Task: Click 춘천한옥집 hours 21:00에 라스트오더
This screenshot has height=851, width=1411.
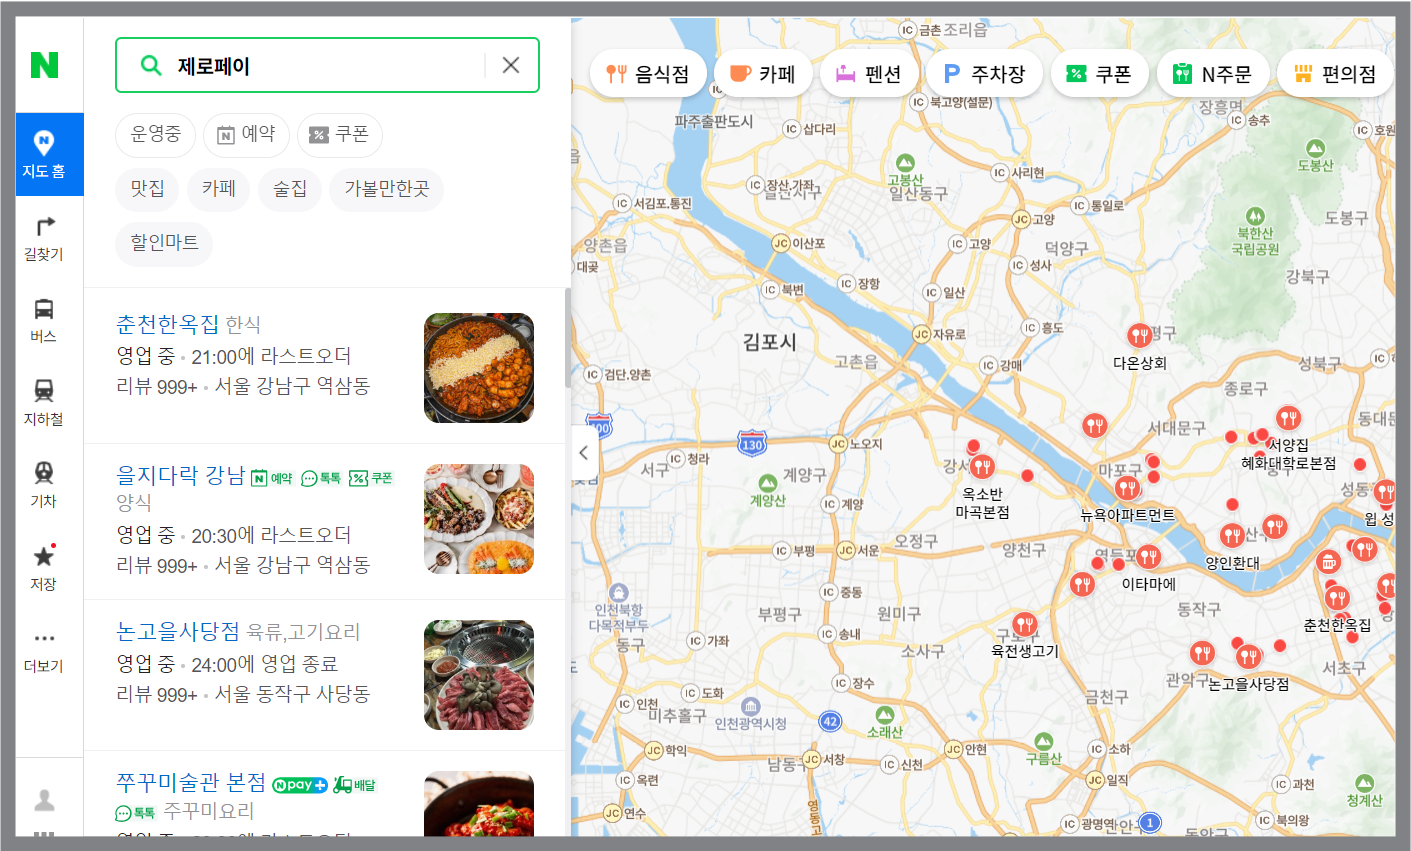Action: (x=271, y=356)
